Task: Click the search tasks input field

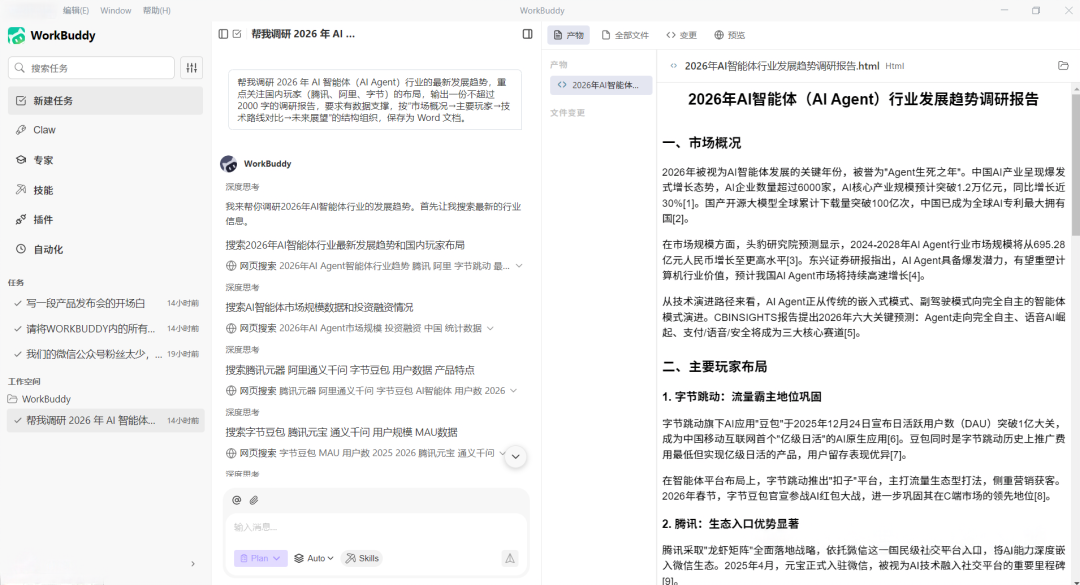Action: tap(92, 68)
